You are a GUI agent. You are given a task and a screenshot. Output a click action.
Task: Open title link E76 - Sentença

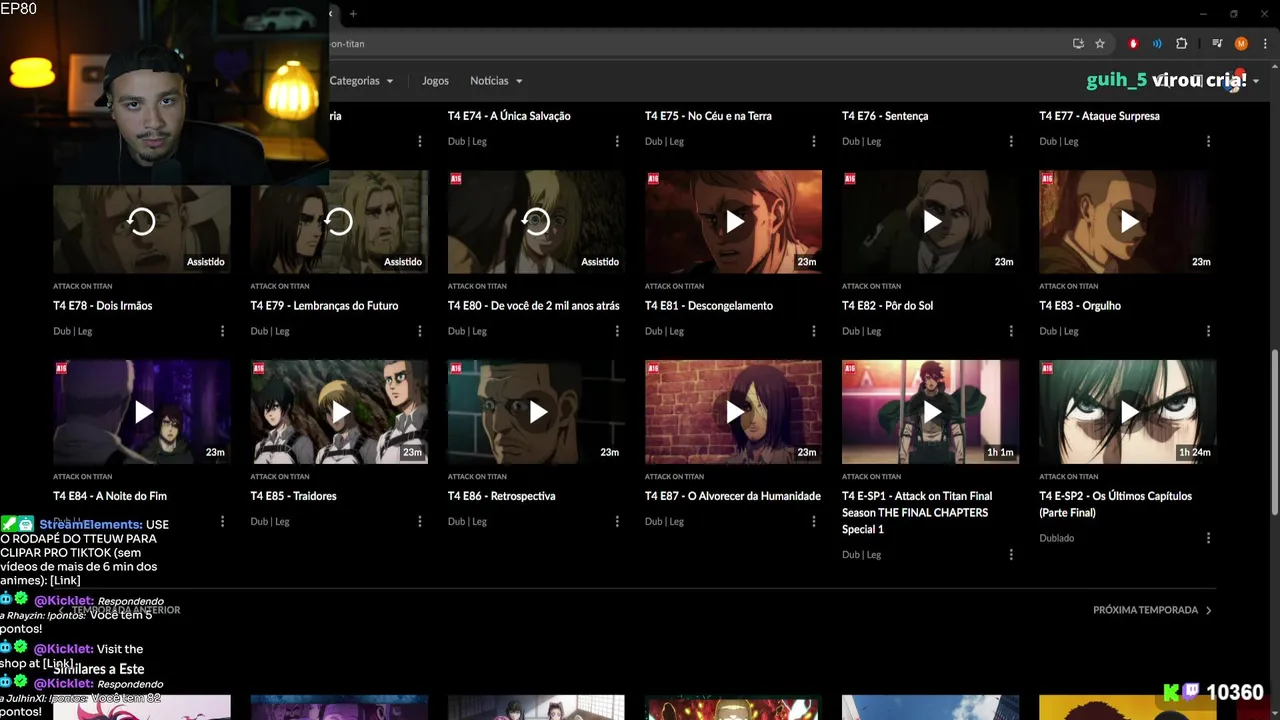coord(885,116)
